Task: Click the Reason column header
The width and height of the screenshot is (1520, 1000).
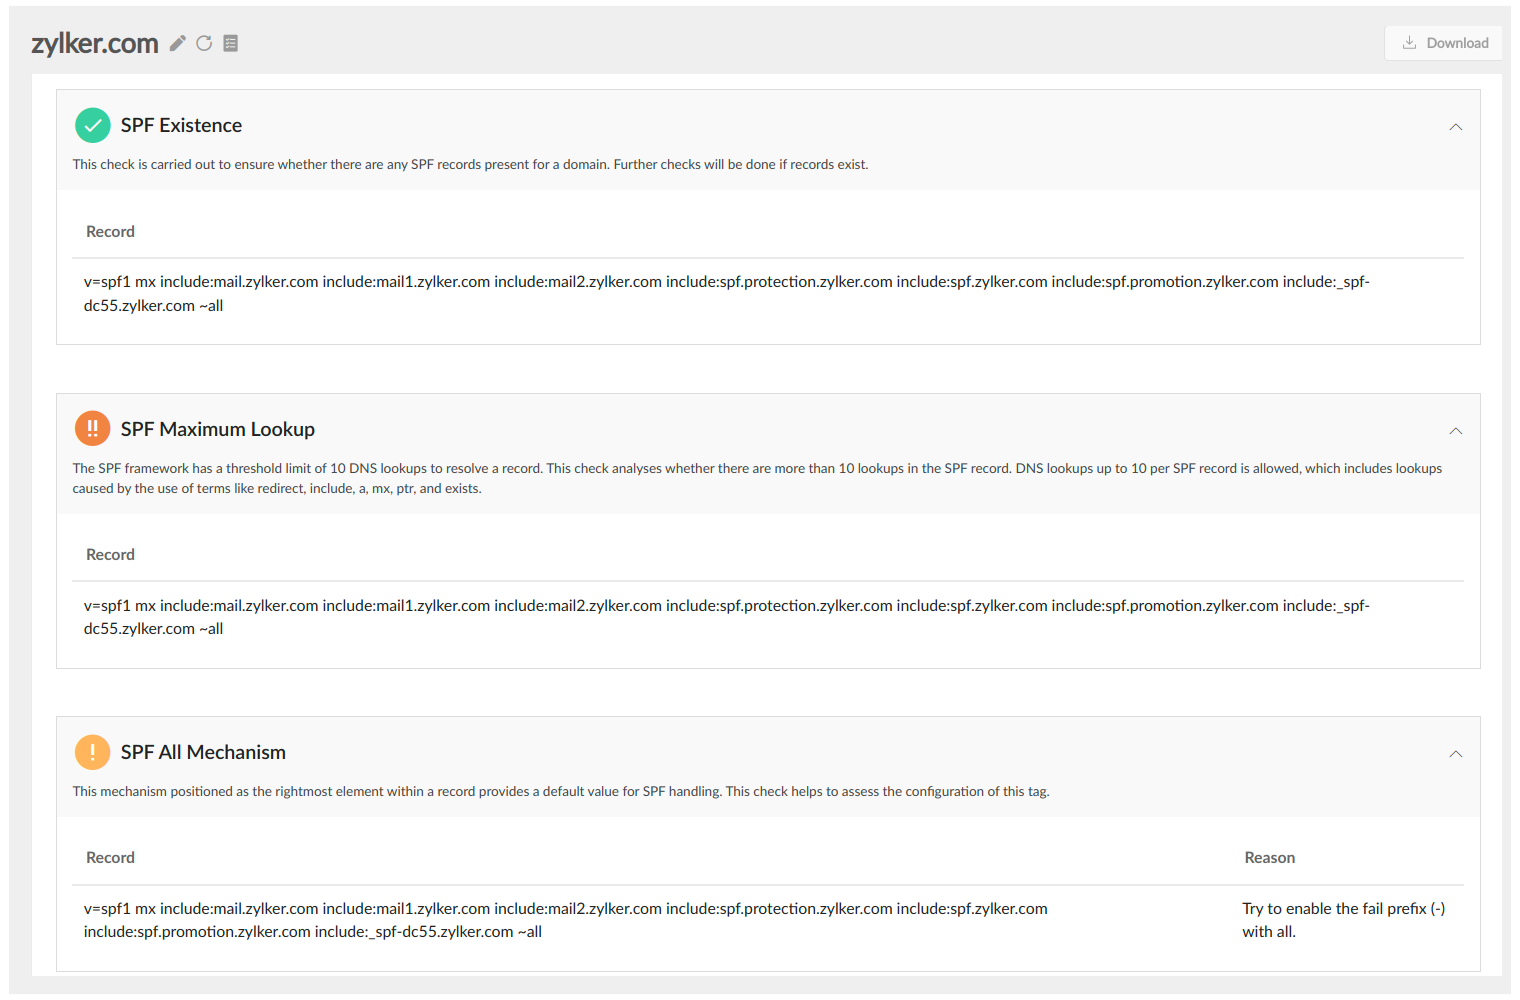Action: (x=1269, y=857)
